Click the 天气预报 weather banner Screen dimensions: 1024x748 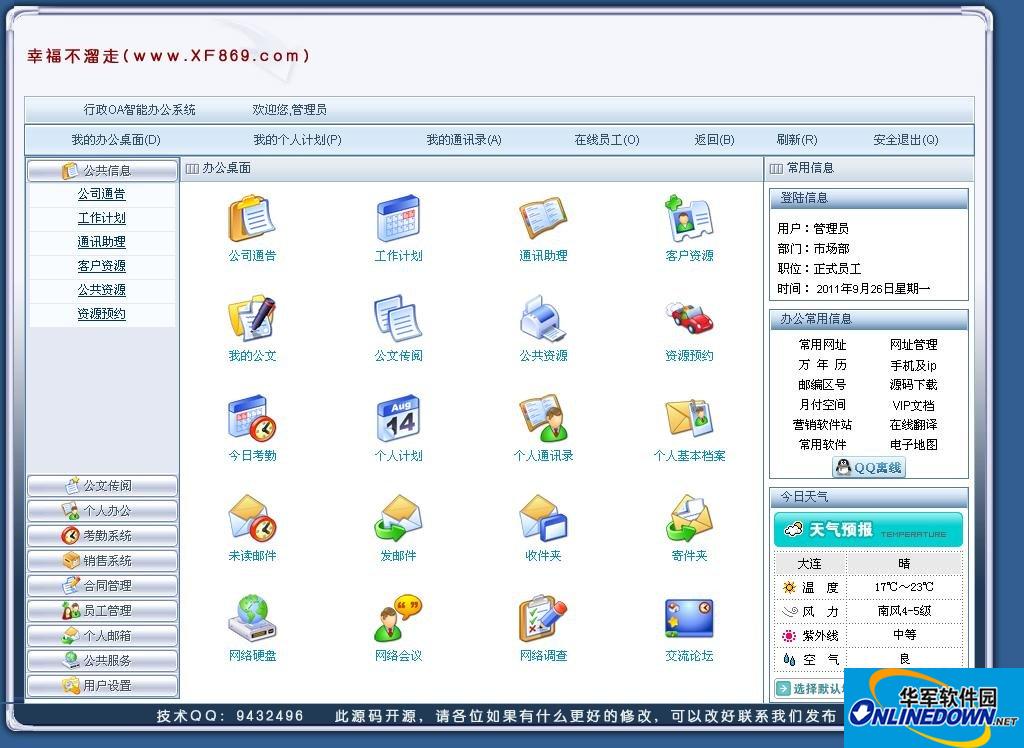[x=868, y=530]
